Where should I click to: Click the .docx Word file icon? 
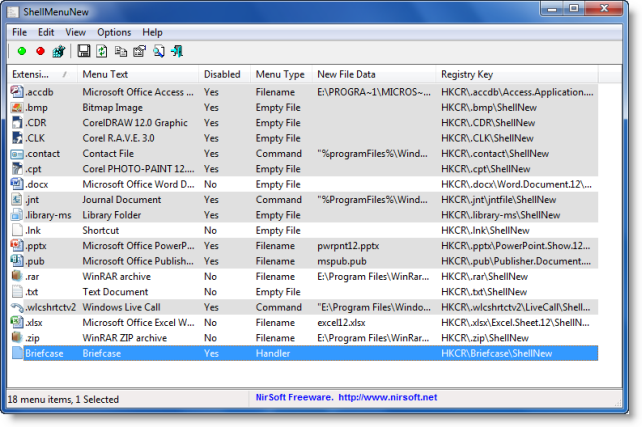[17, 184]
